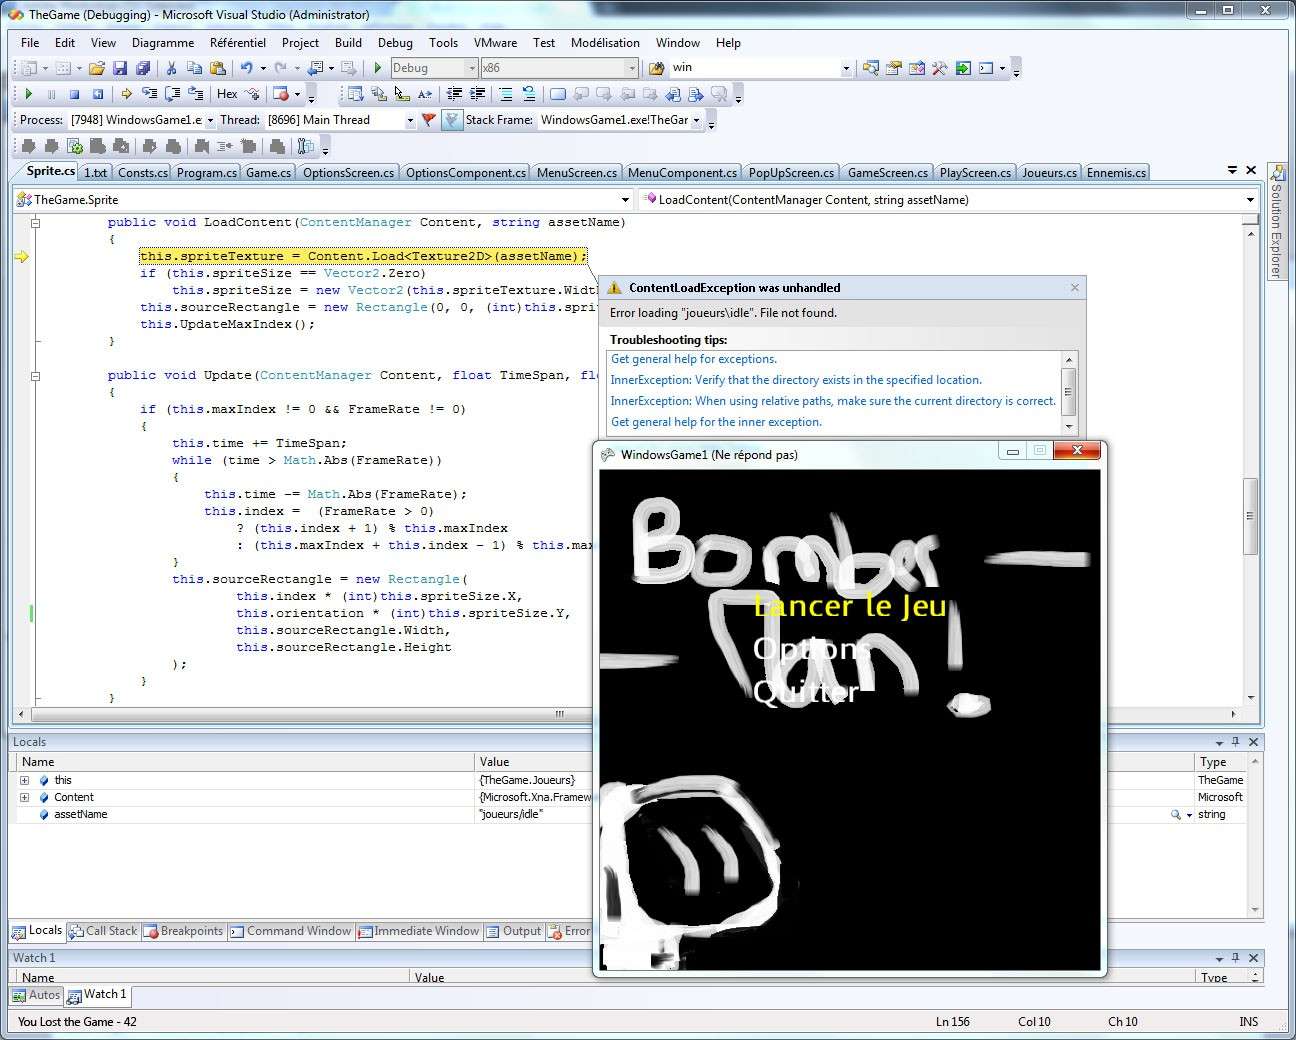Open the Find in Files icon

point(656,68)
